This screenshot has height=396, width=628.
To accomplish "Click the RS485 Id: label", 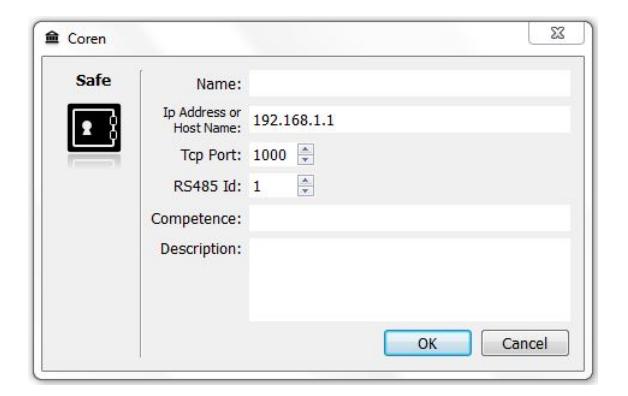I will tap(207, 186).
